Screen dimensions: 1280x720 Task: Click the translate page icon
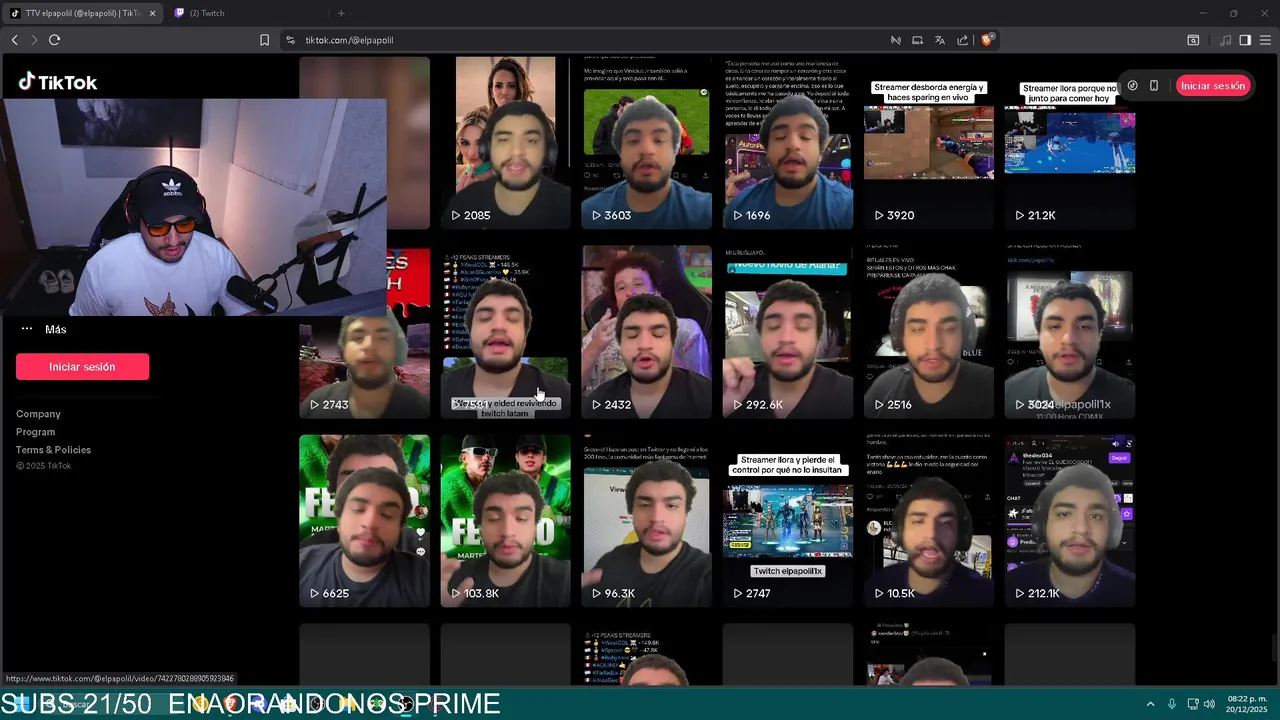point(940,40)
